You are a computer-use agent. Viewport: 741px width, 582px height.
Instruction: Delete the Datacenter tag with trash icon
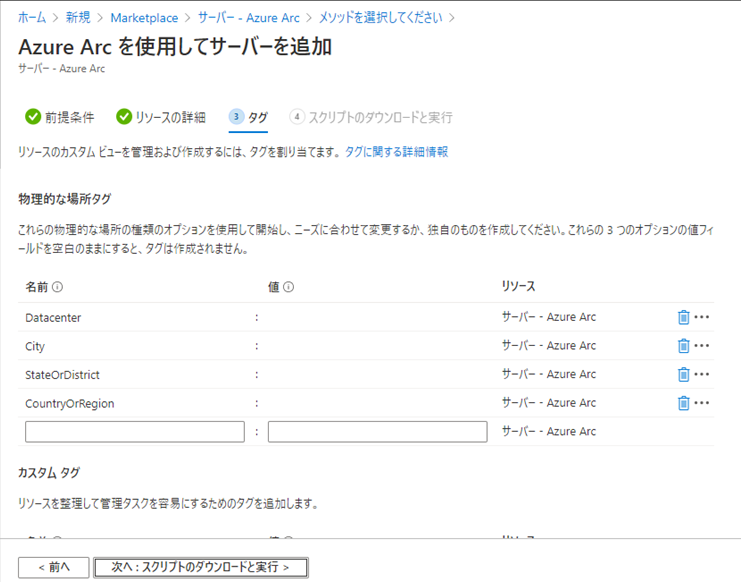point(683,317)
